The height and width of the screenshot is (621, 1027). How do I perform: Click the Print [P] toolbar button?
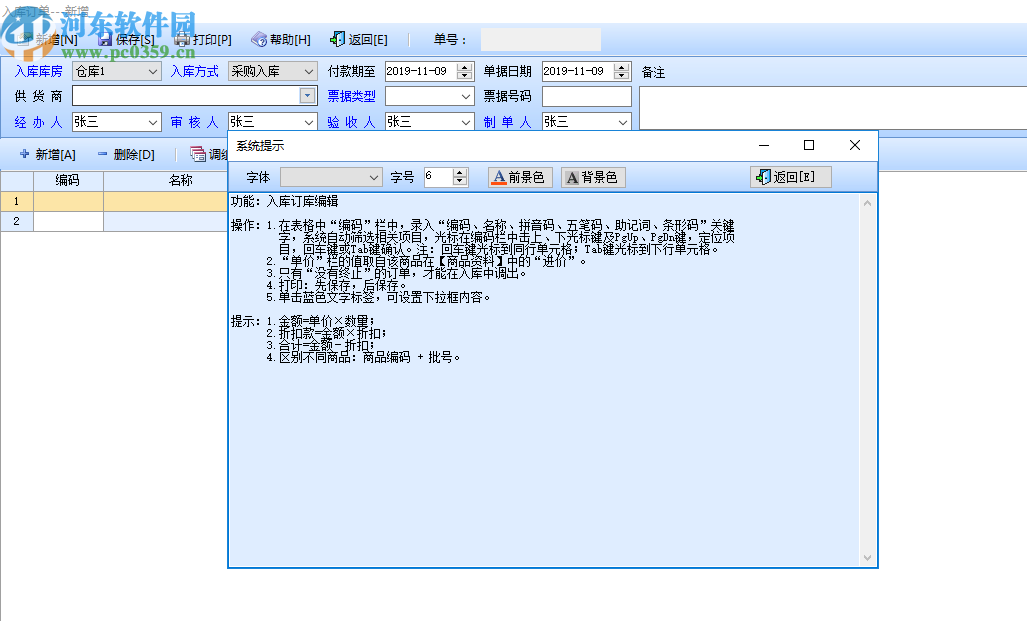click(203, 40)
